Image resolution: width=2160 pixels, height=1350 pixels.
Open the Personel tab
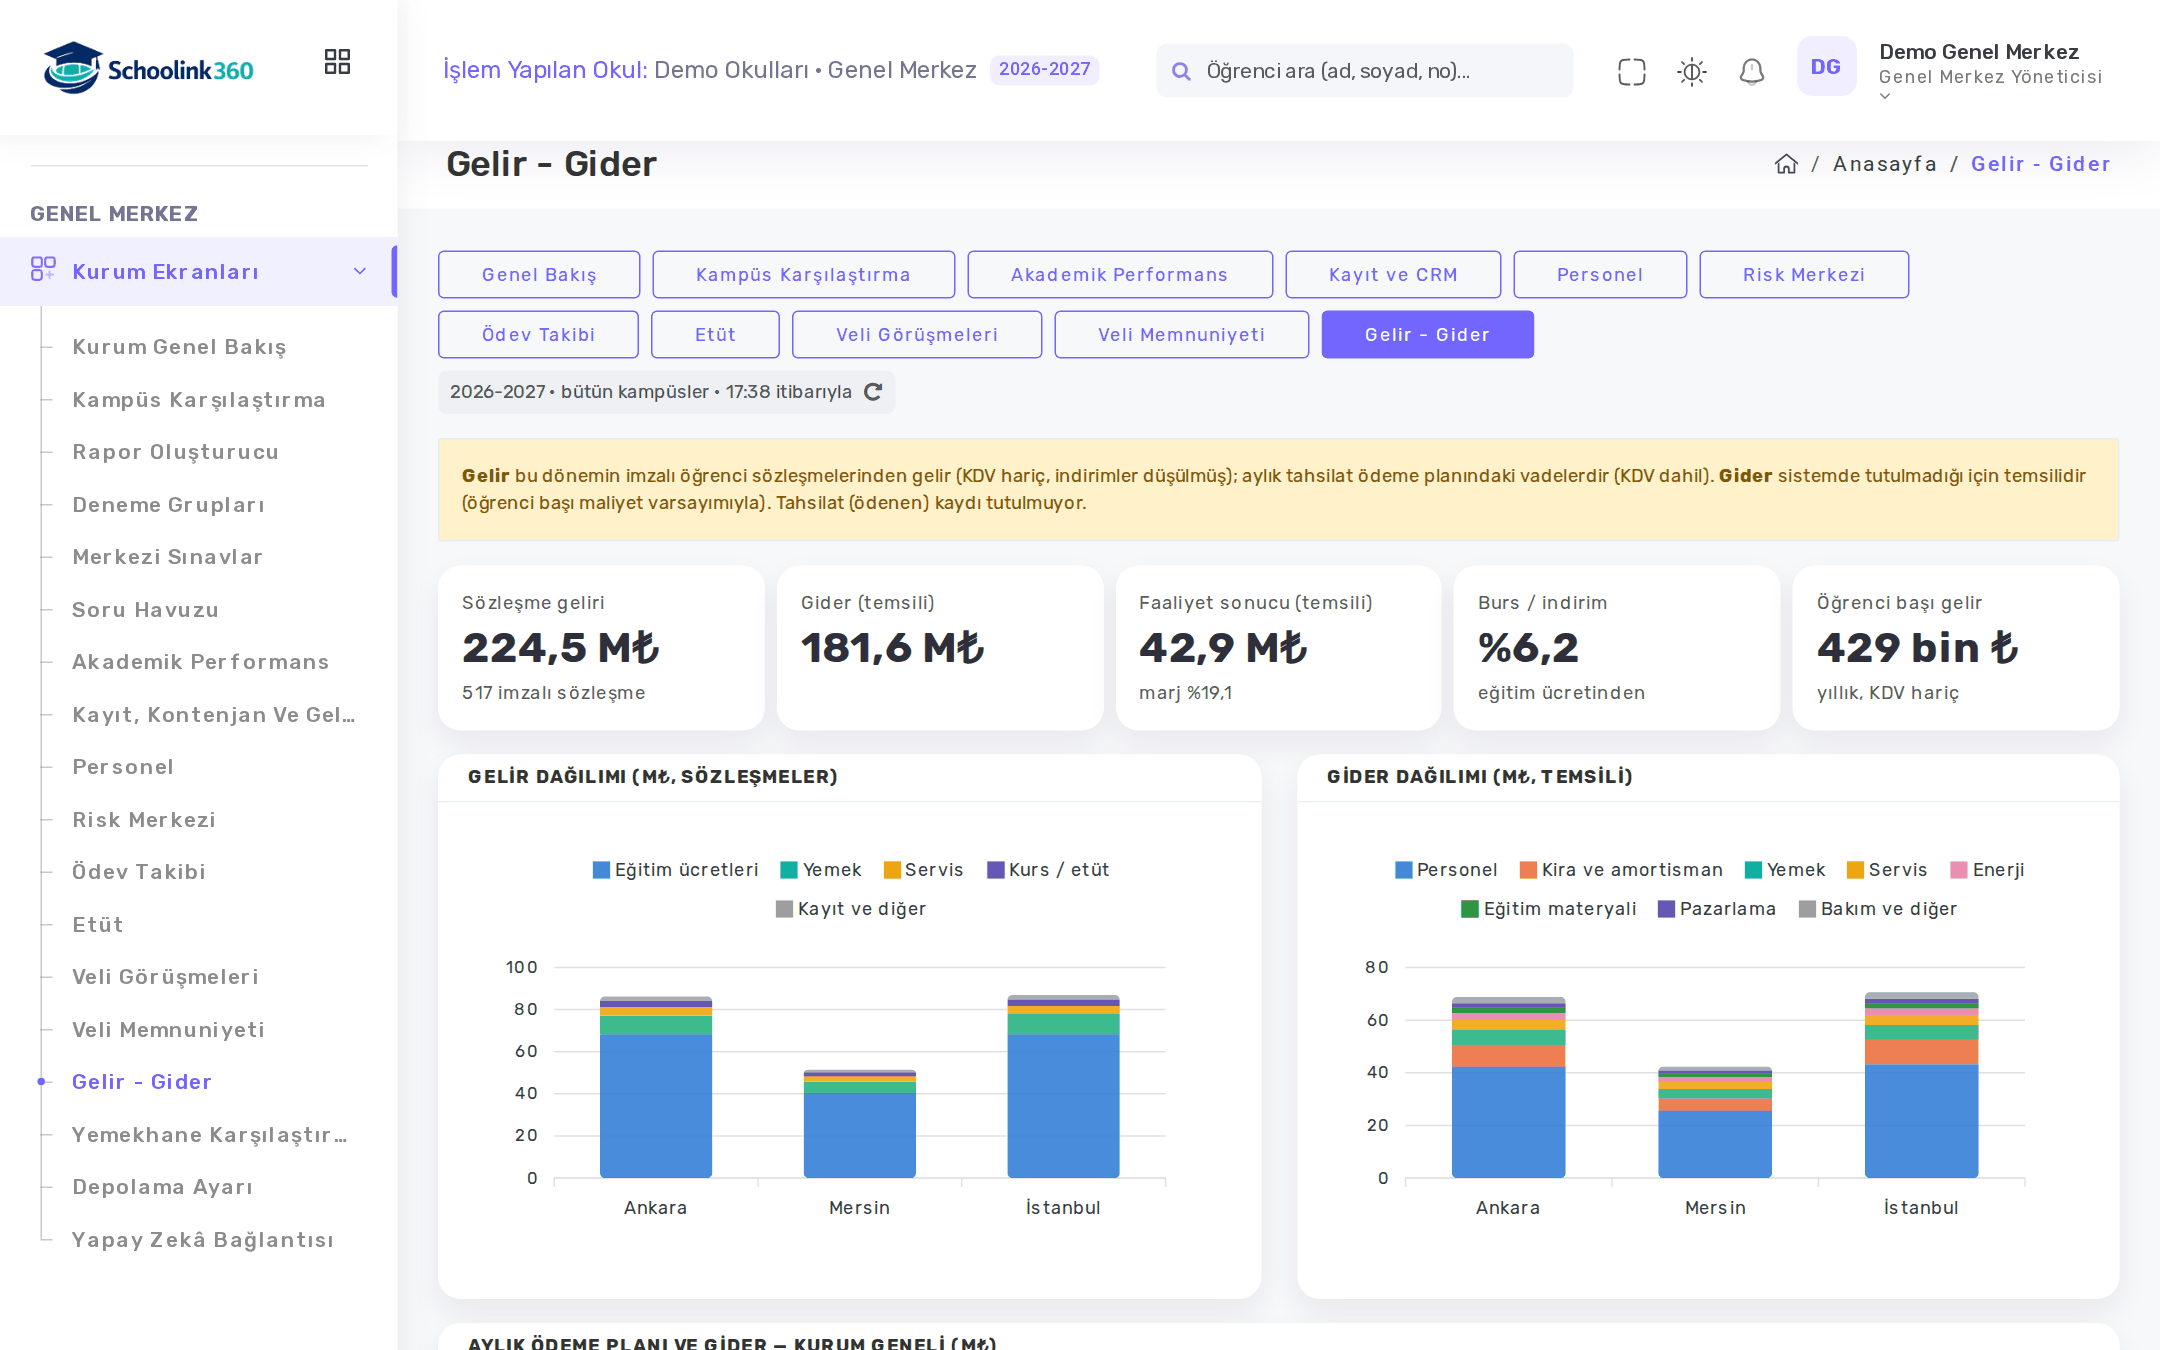(x=1599, y=274)
